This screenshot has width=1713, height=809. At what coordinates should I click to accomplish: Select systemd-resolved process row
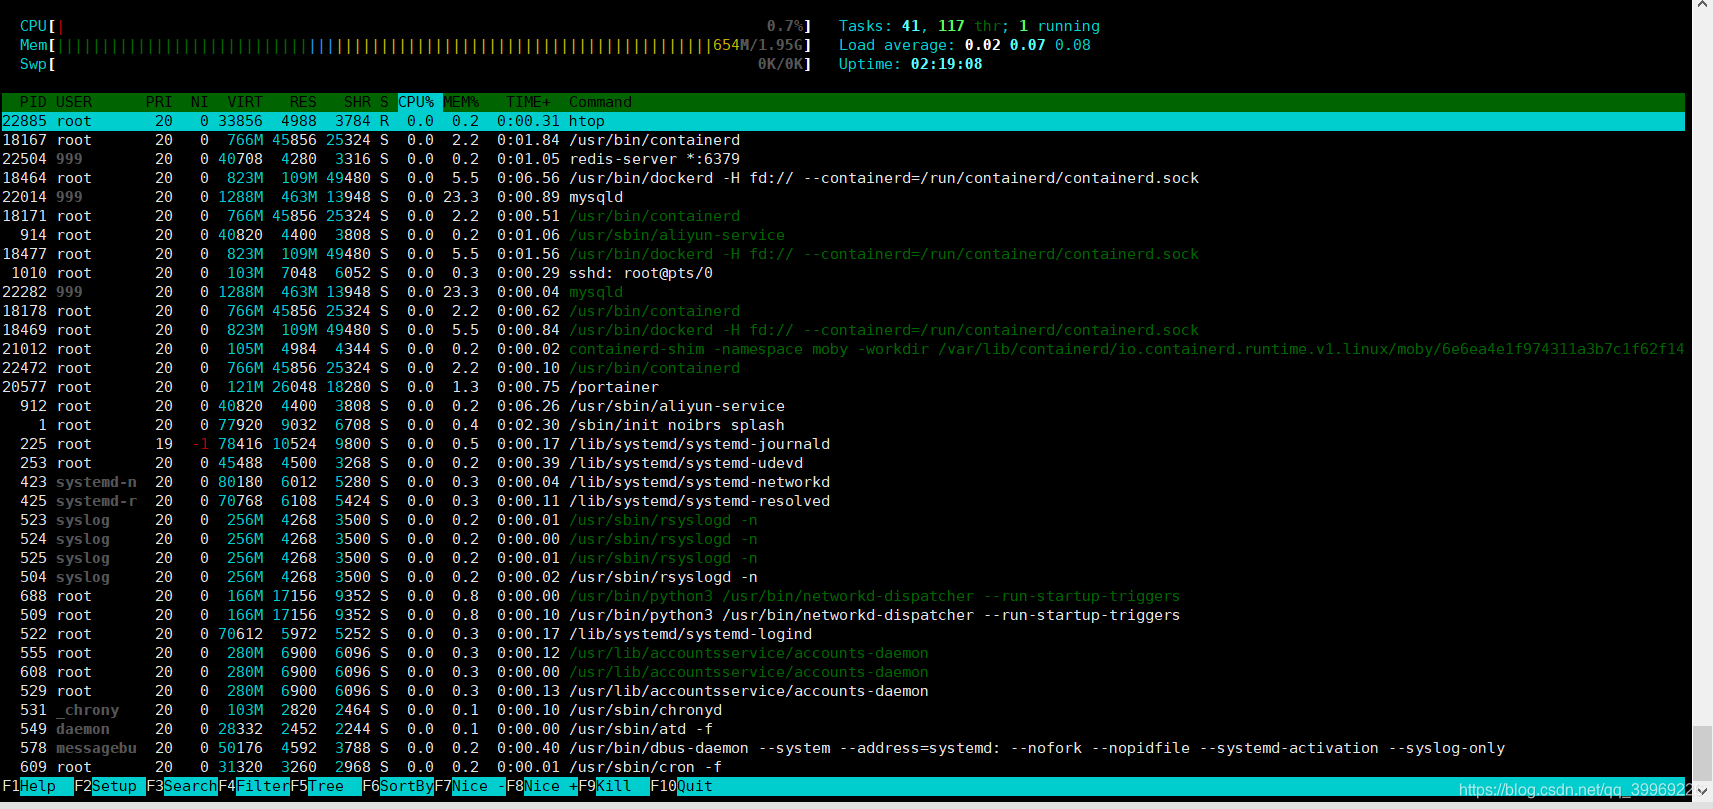coord(843,501)
